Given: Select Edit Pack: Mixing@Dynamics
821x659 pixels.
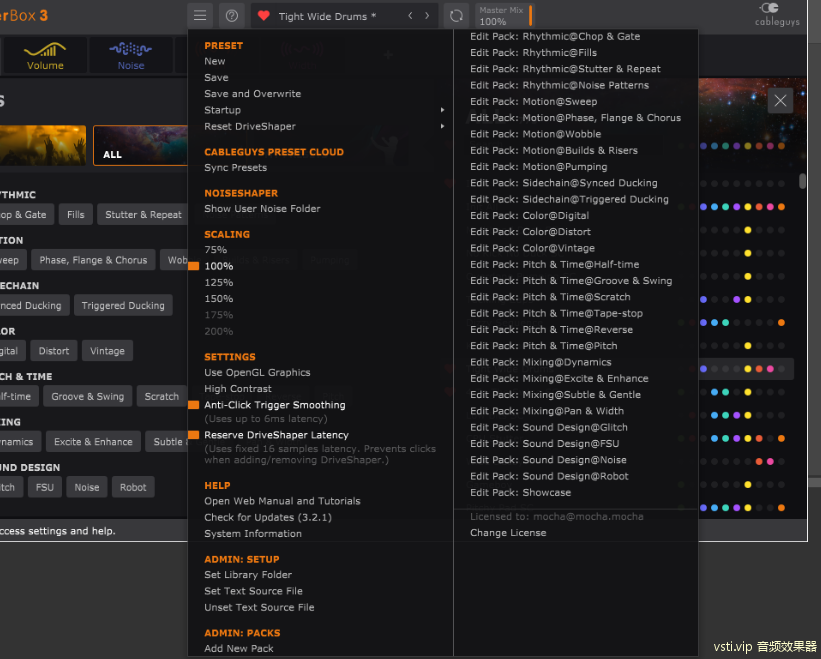Looking at the screenshot, I should coord(541,362).
